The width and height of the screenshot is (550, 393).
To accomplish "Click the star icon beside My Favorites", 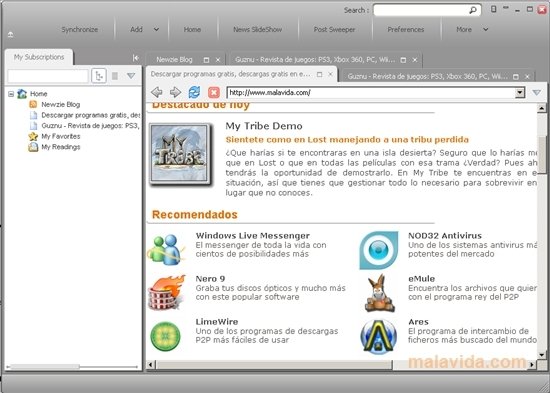I will [33, 136].
